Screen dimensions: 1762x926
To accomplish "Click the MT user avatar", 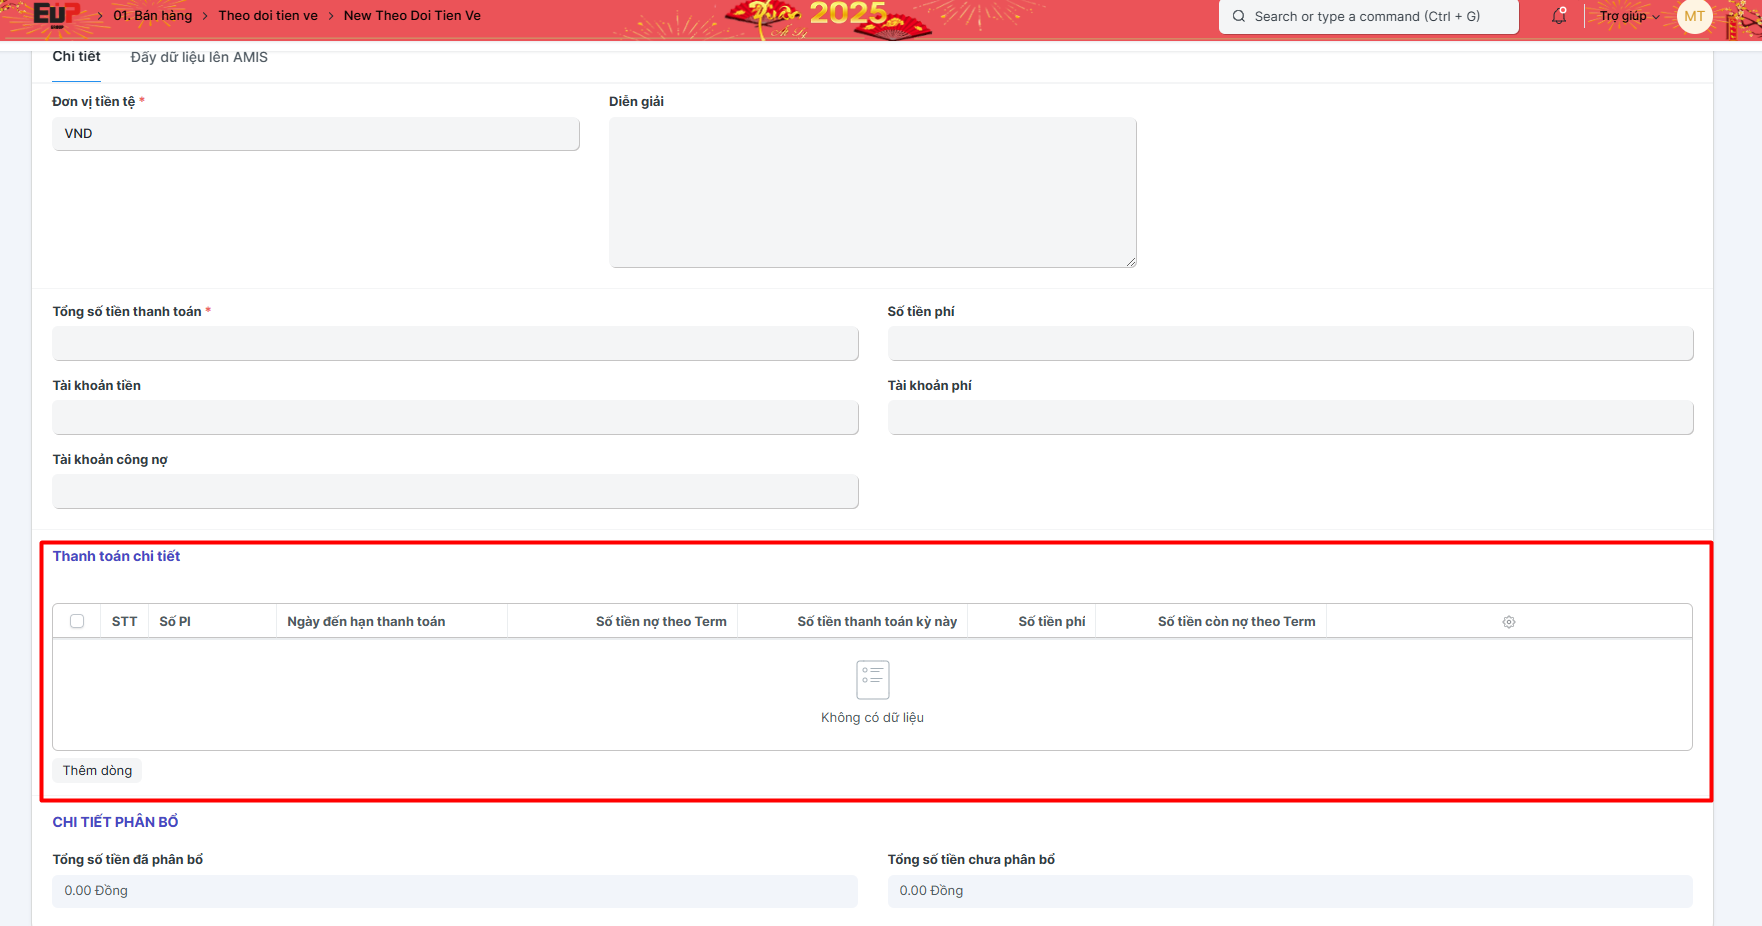I will (x=1694, y=16).
